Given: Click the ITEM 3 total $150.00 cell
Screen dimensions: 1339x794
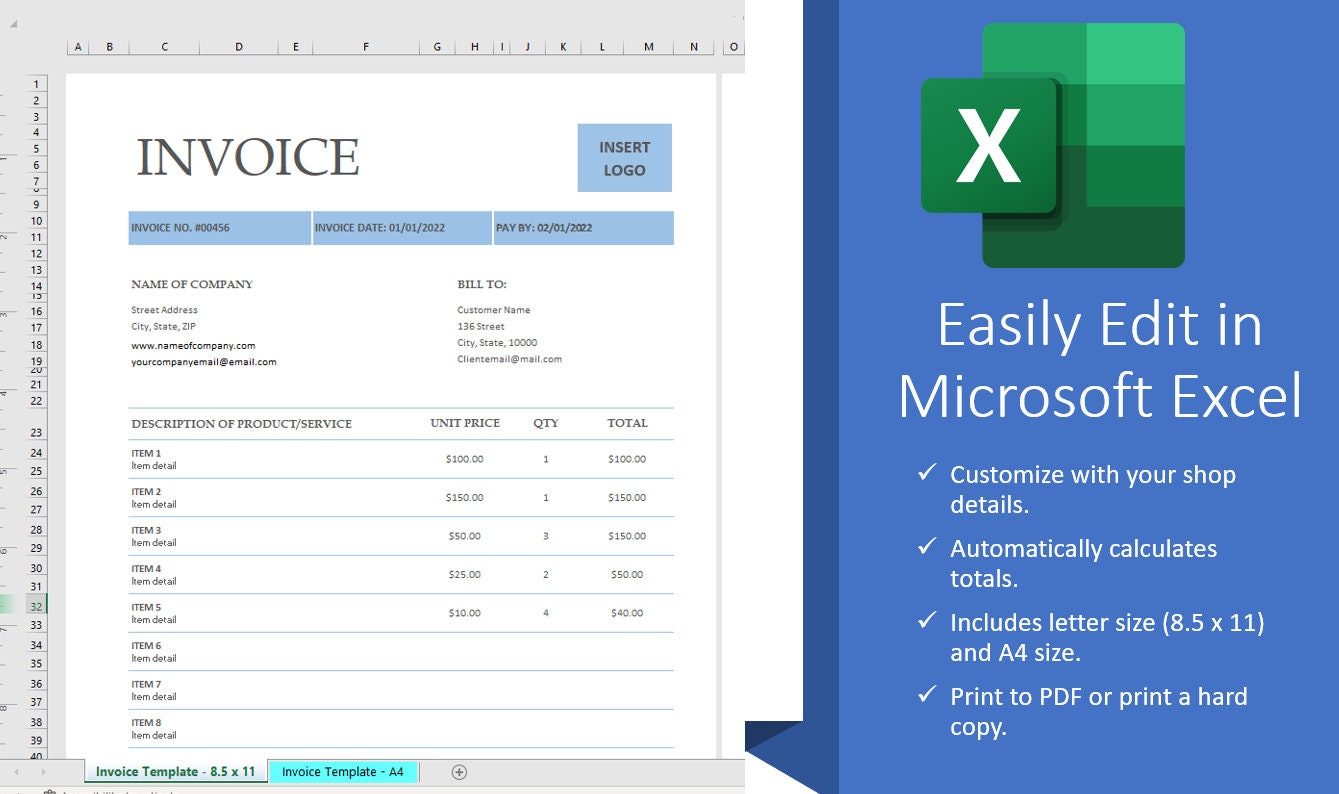Looking at the screenshot, I should coord(627,536).
